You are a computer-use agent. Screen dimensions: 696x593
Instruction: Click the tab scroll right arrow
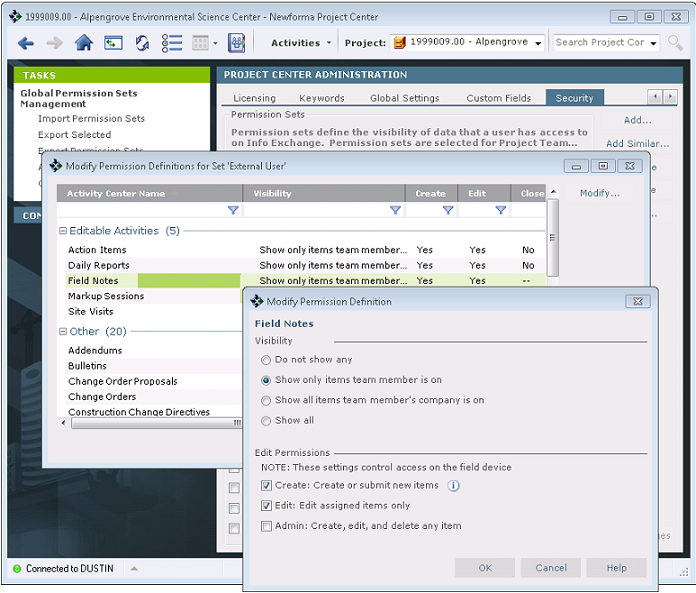point(670,96)
